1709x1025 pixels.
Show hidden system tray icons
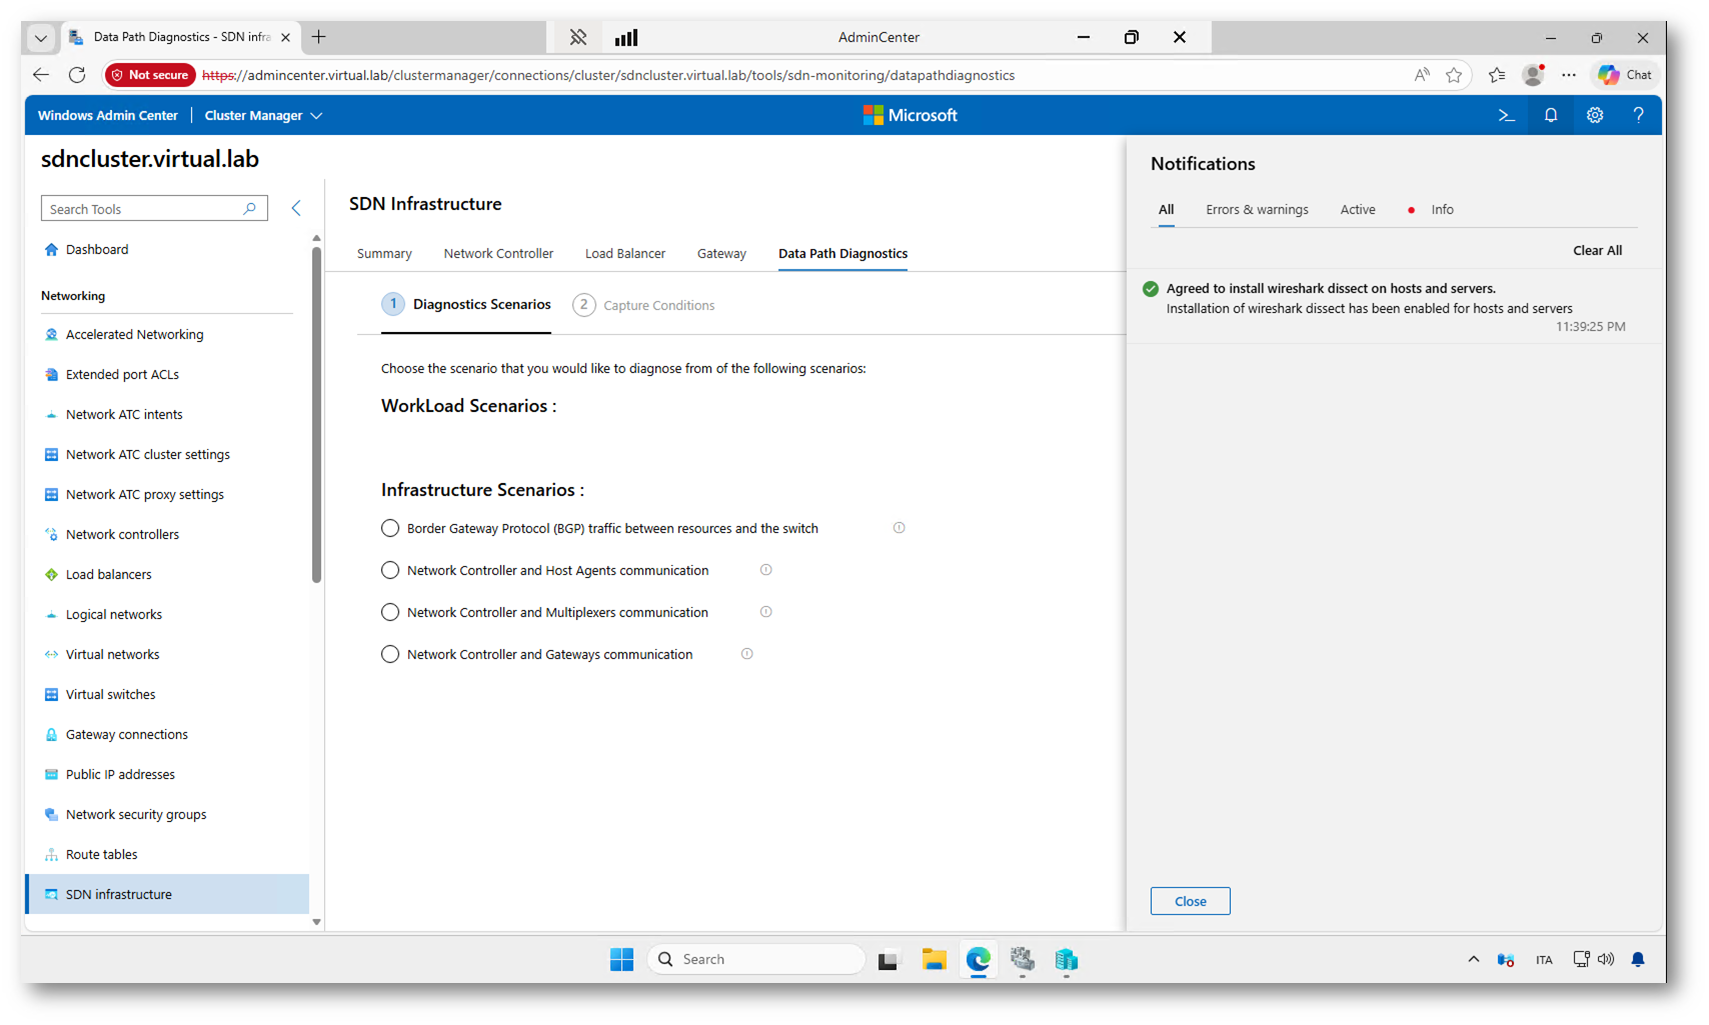point(1473,959)
